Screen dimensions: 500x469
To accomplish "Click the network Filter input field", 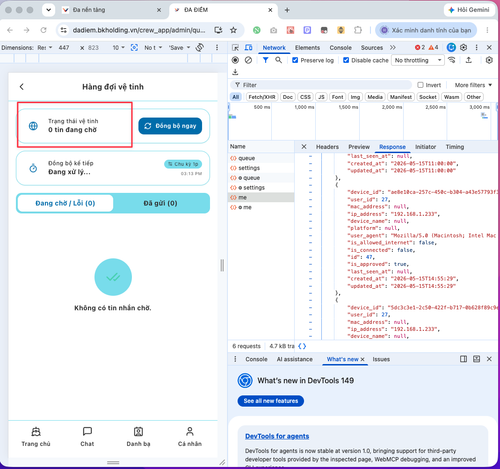I will (321, 85).
